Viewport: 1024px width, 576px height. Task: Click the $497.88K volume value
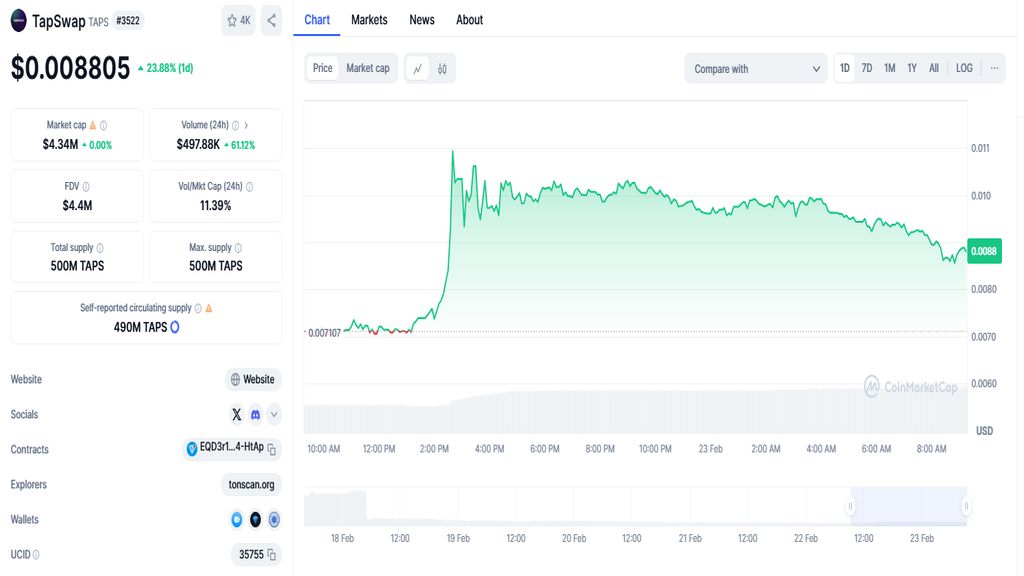198,144
